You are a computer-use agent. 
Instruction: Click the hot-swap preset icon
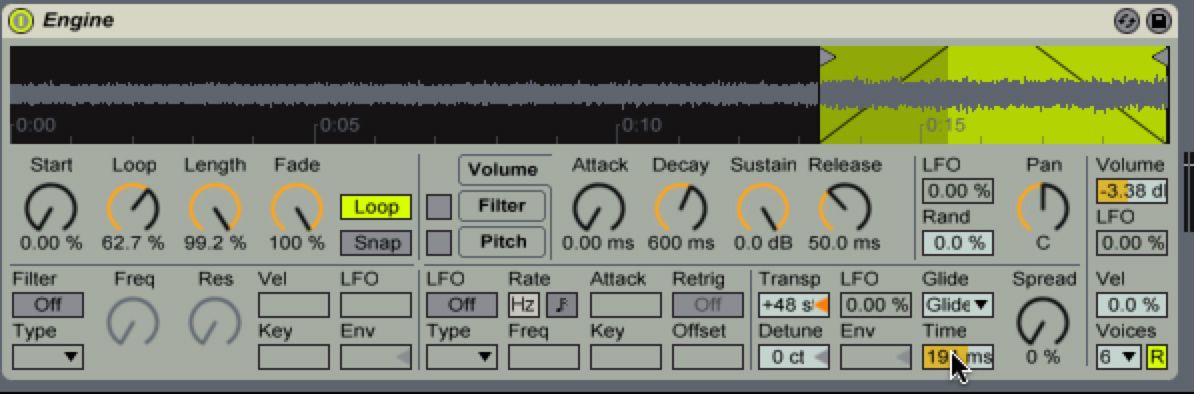coord(1126,21)
